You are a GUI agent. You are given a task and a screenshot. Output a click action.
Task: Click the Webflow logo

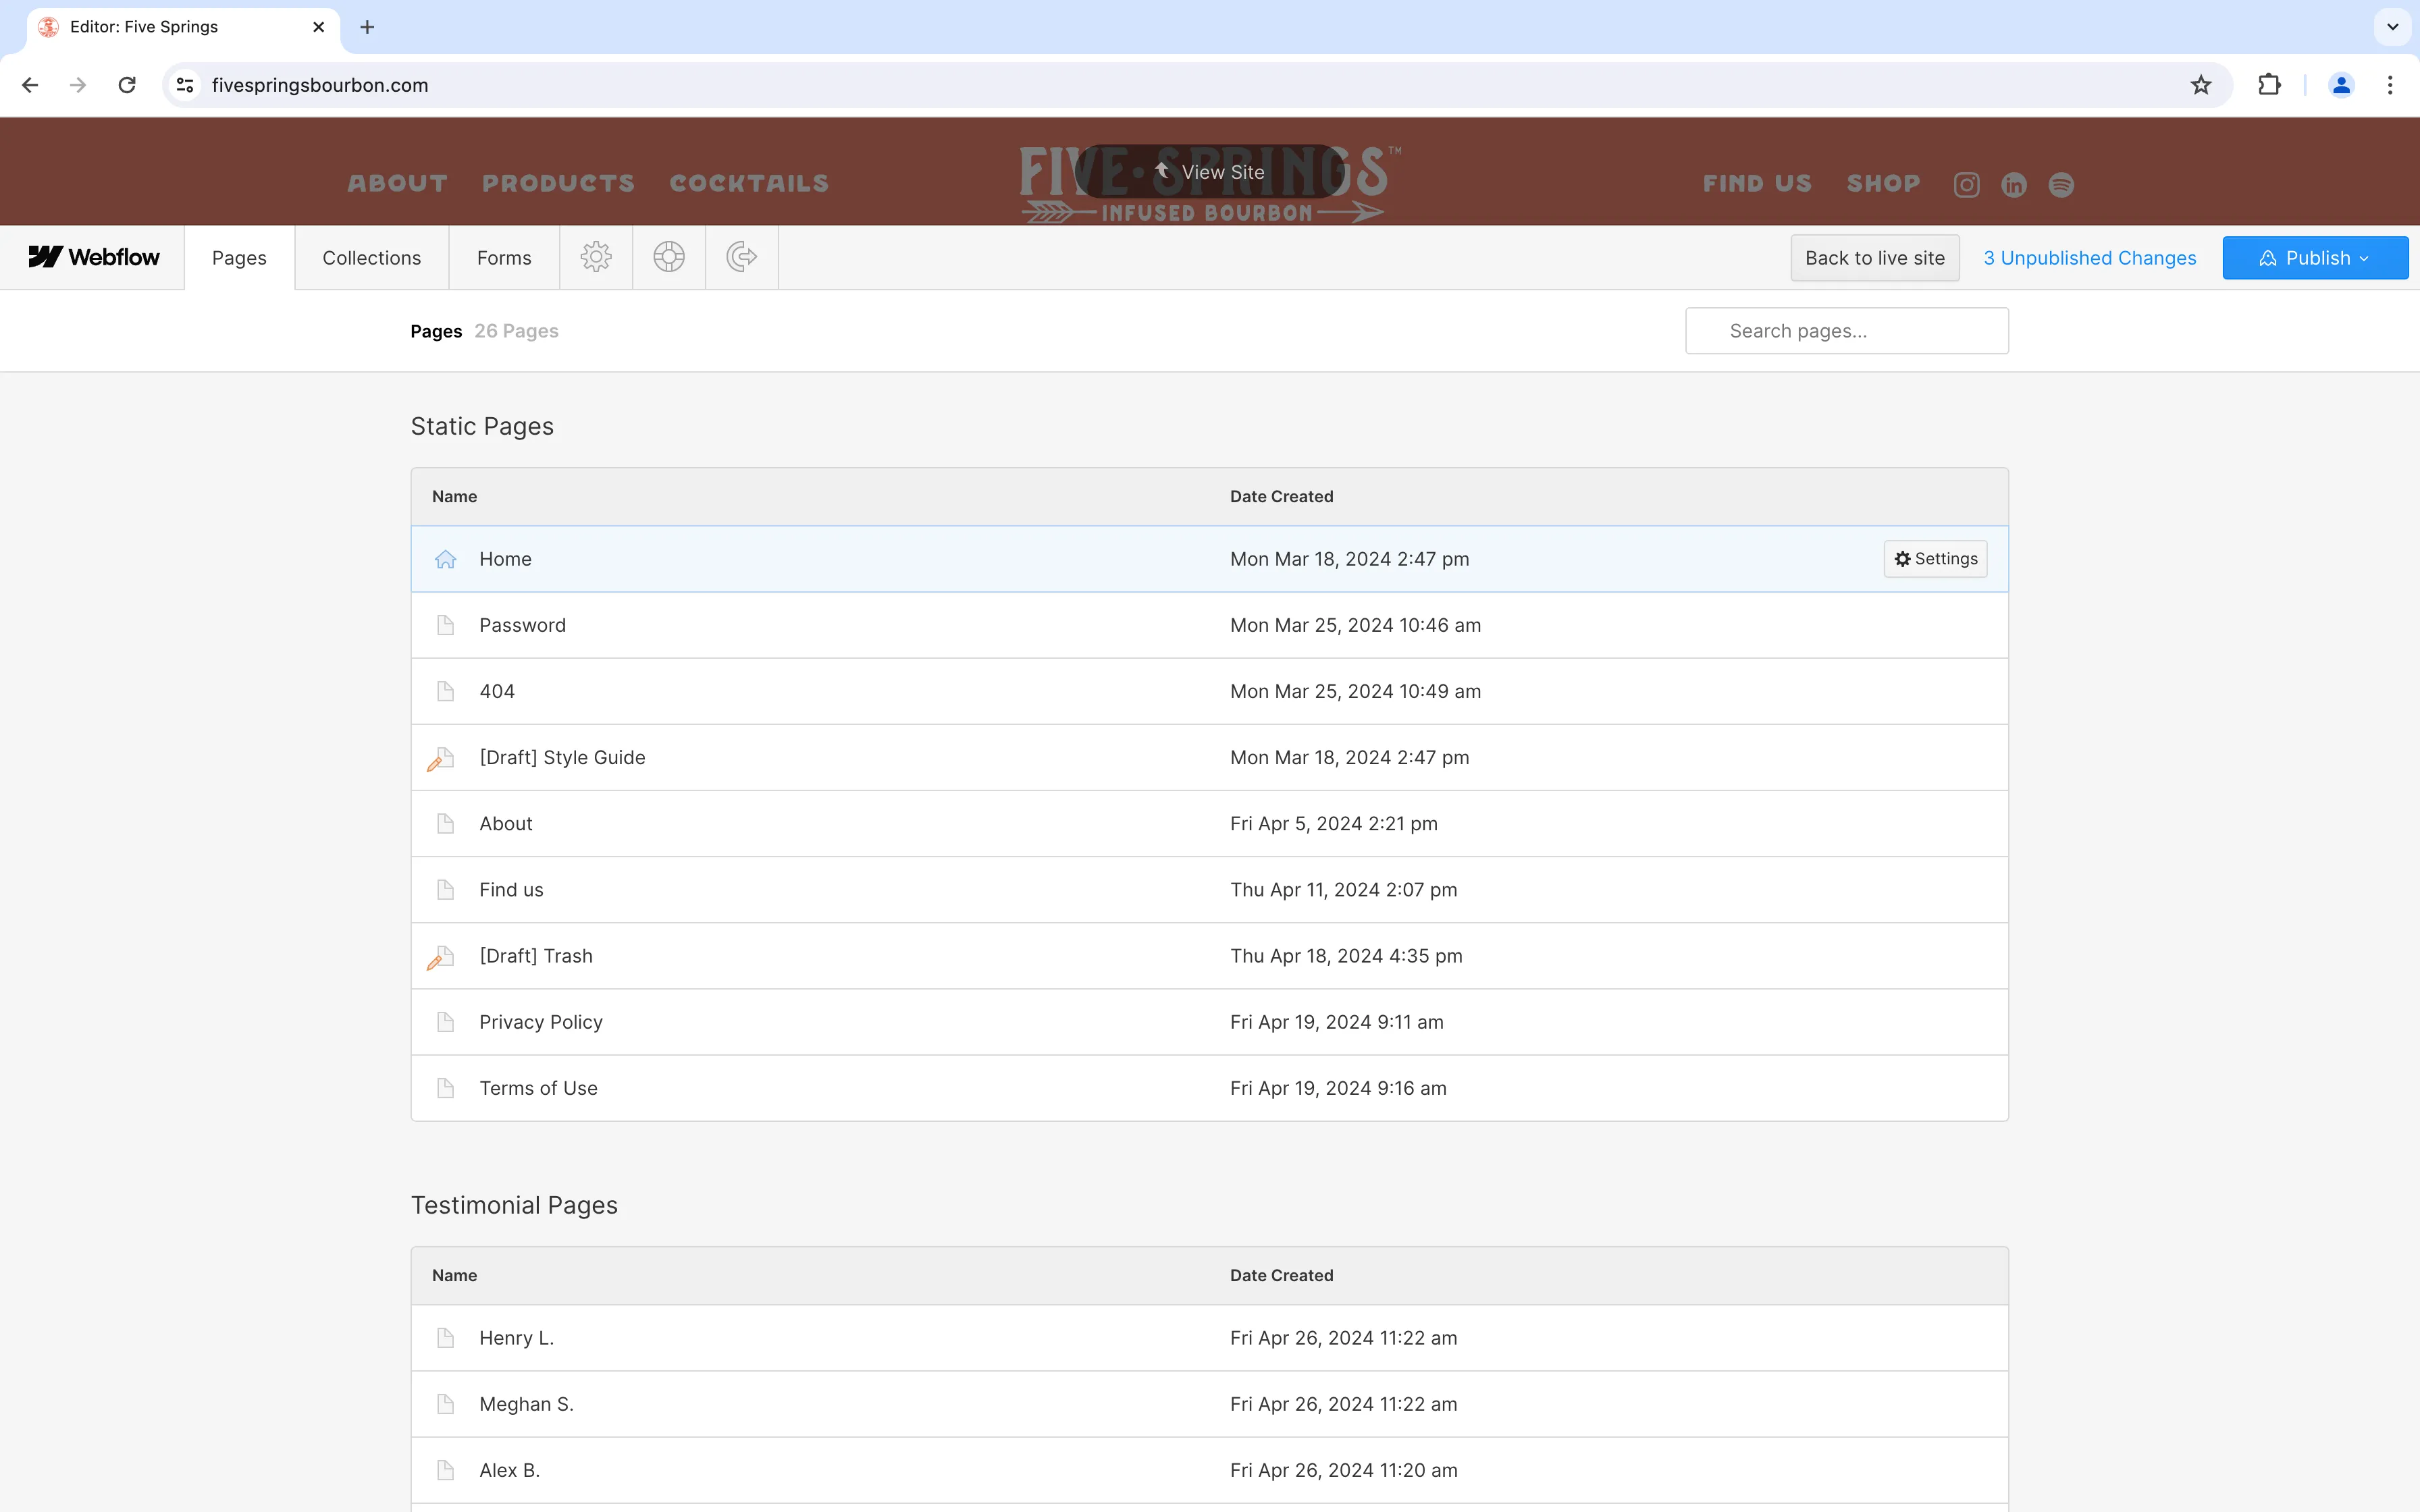(x=93, y=257)
